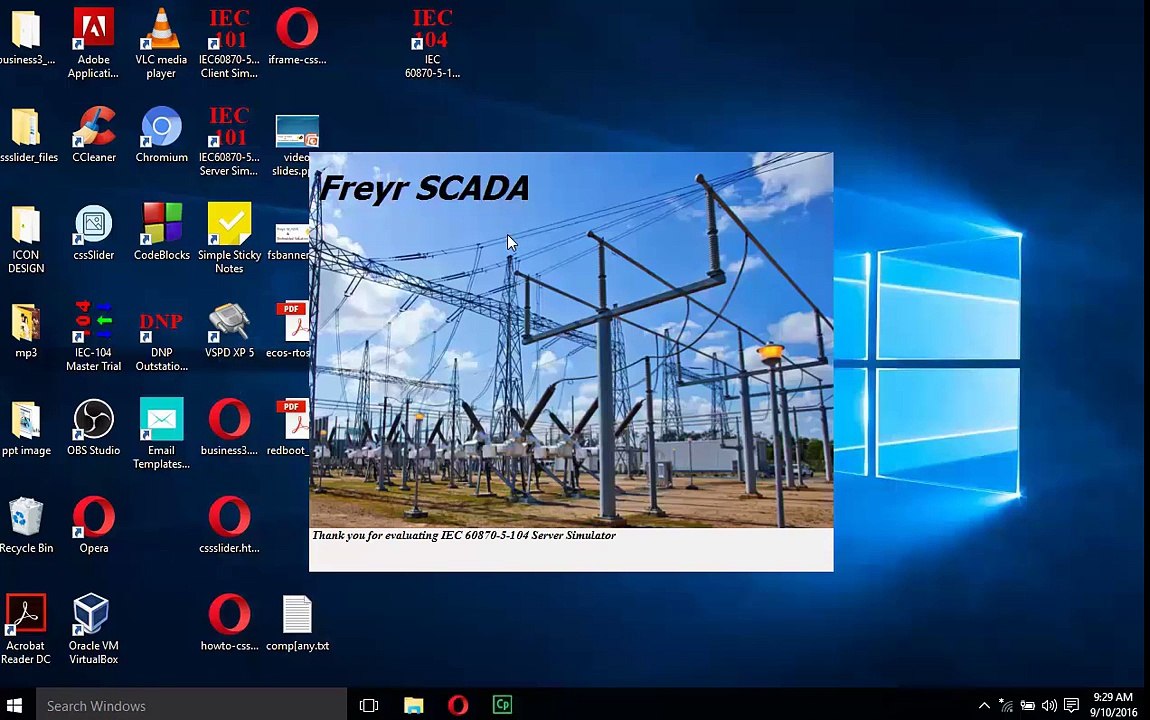
Task: Launch IEC-104 Master Trial shortcut
Action: coord(93,336)
